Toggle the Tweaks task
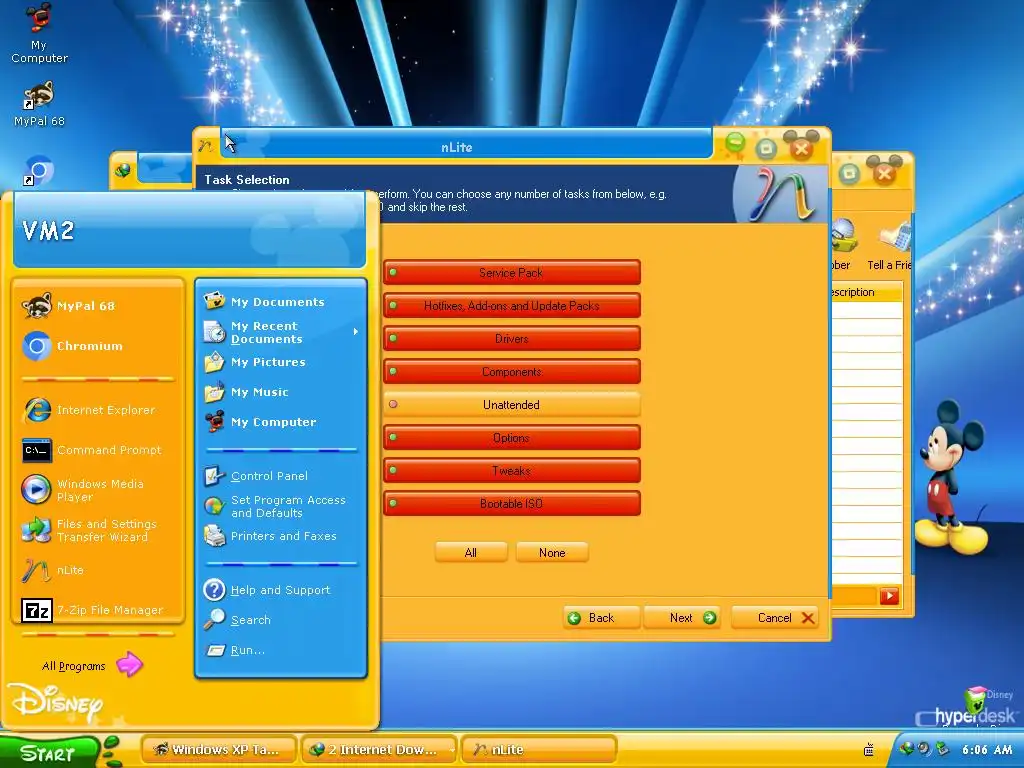 pos(511,470)
